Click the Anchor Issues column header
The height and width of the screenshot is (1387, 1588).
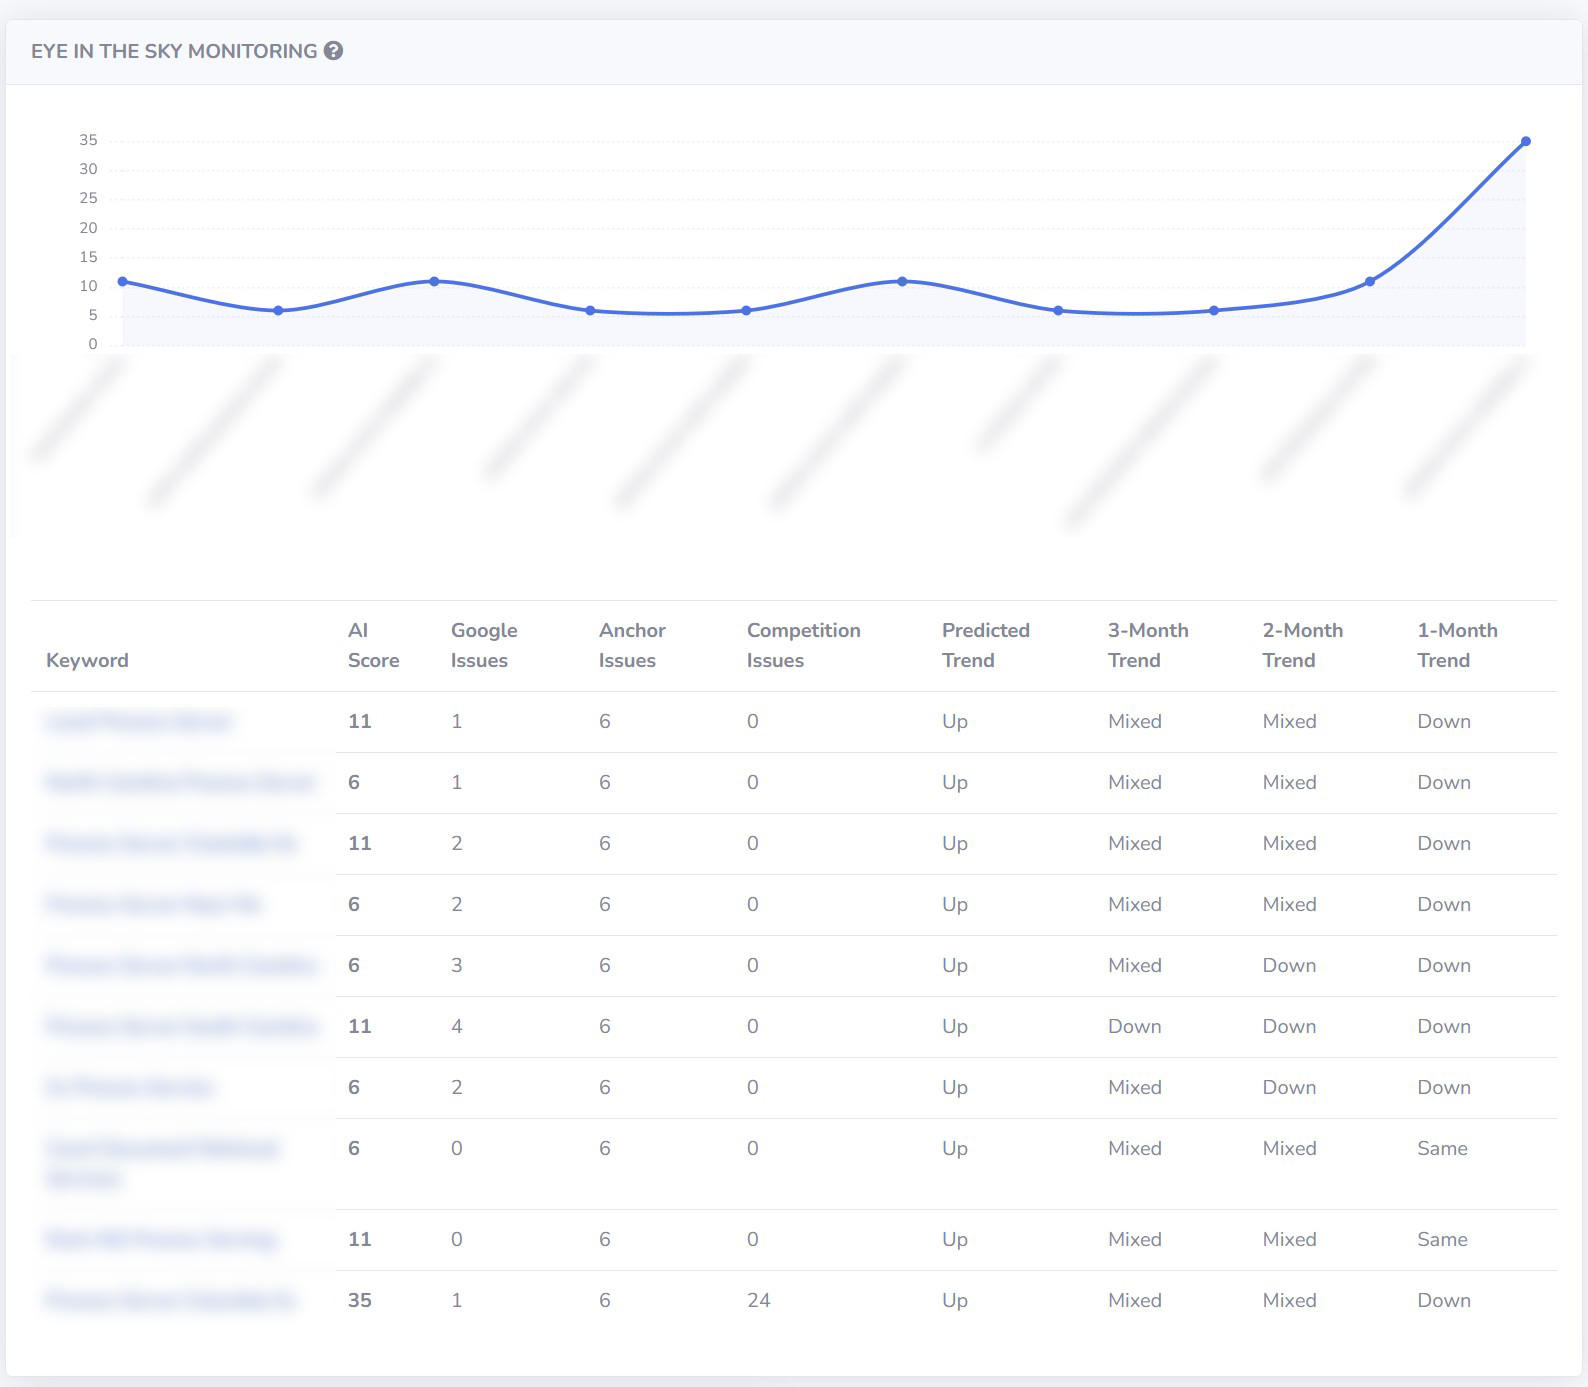click(x=631, y=645)
